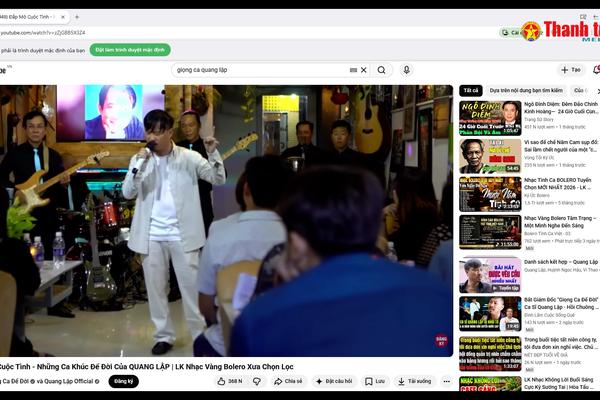Click the Tạo create button

[x=571, y=70]
